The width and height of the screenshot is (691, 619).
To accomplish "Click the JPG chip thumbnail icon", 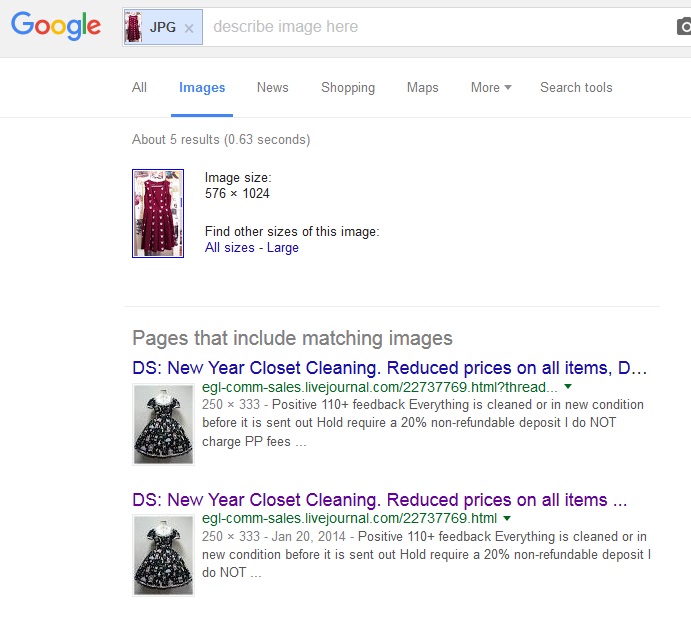I will pyautogui.click(x=133, y=28).
